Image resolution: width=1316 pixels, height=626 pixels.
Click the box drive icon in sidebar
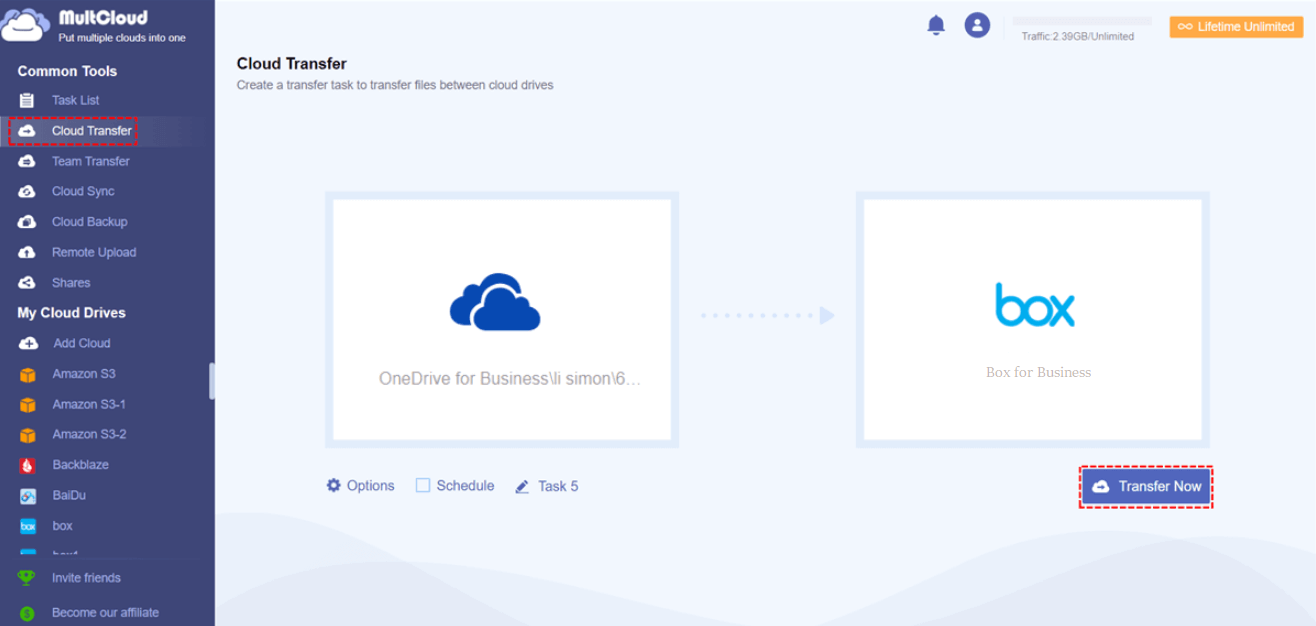(x=28, y=526)
